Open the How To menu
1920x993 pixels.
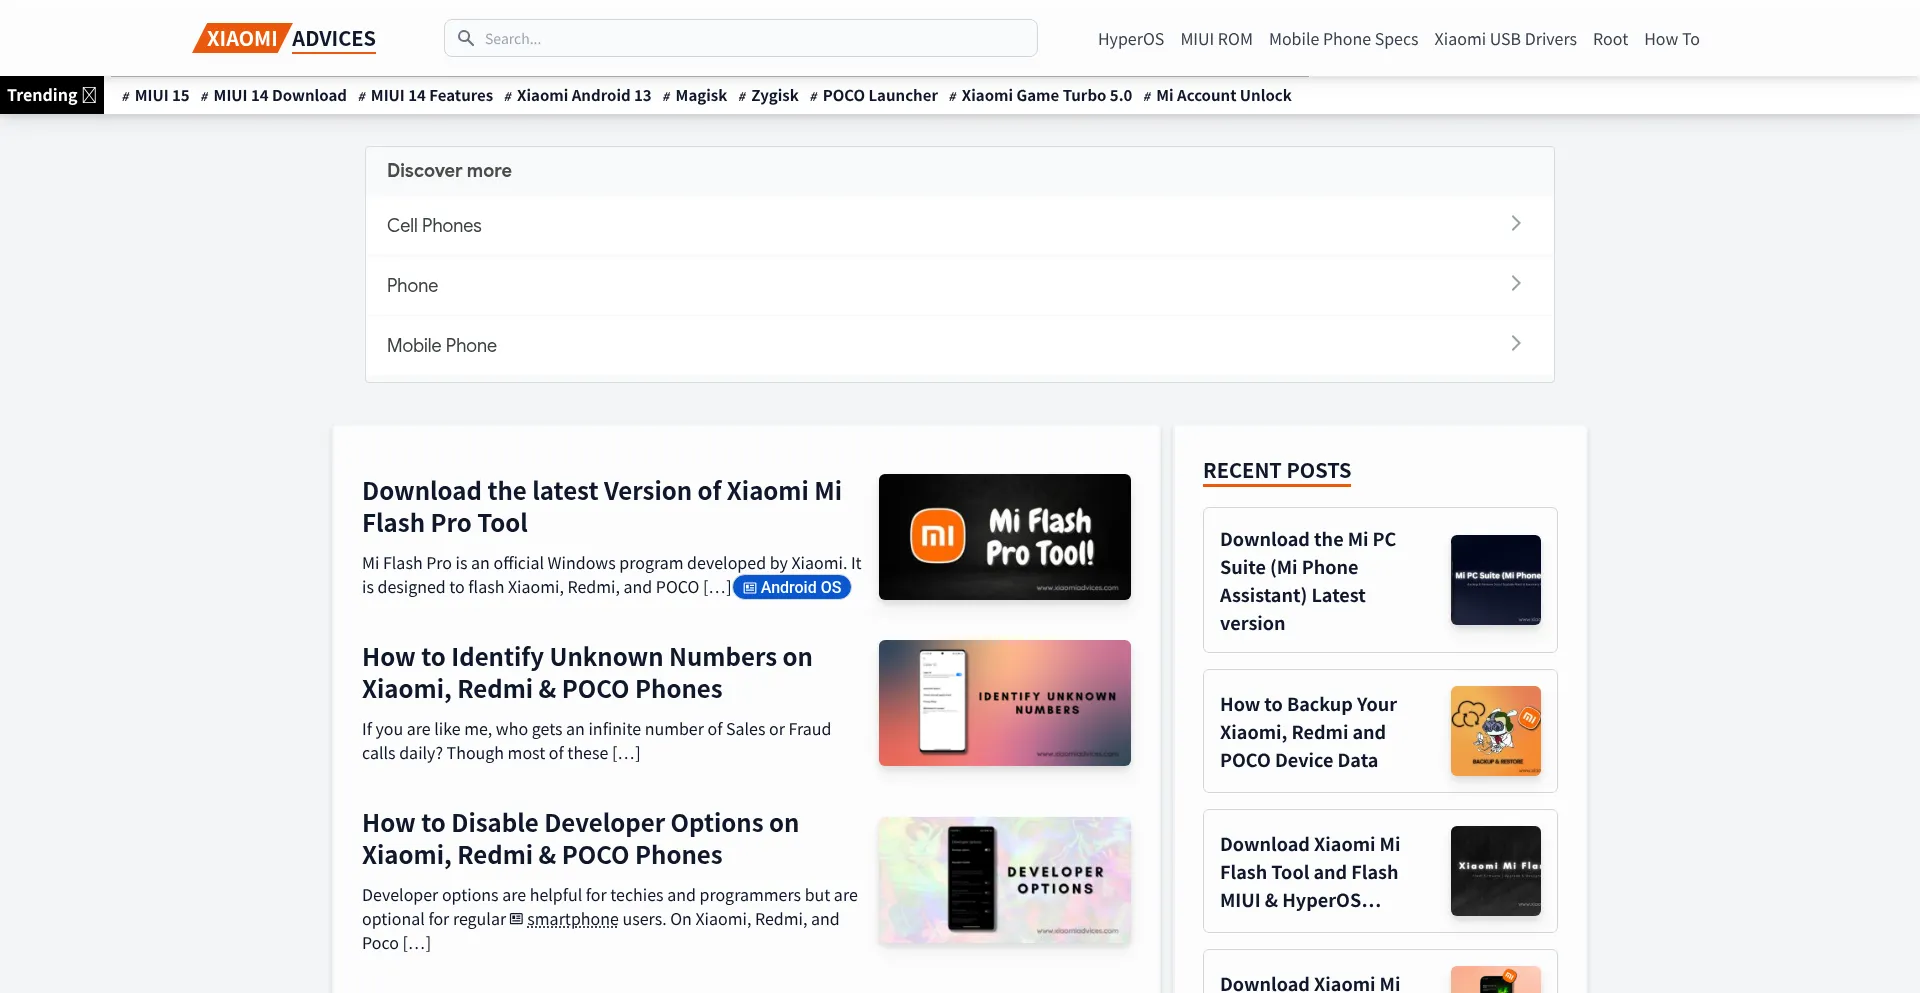(1672, 39)
